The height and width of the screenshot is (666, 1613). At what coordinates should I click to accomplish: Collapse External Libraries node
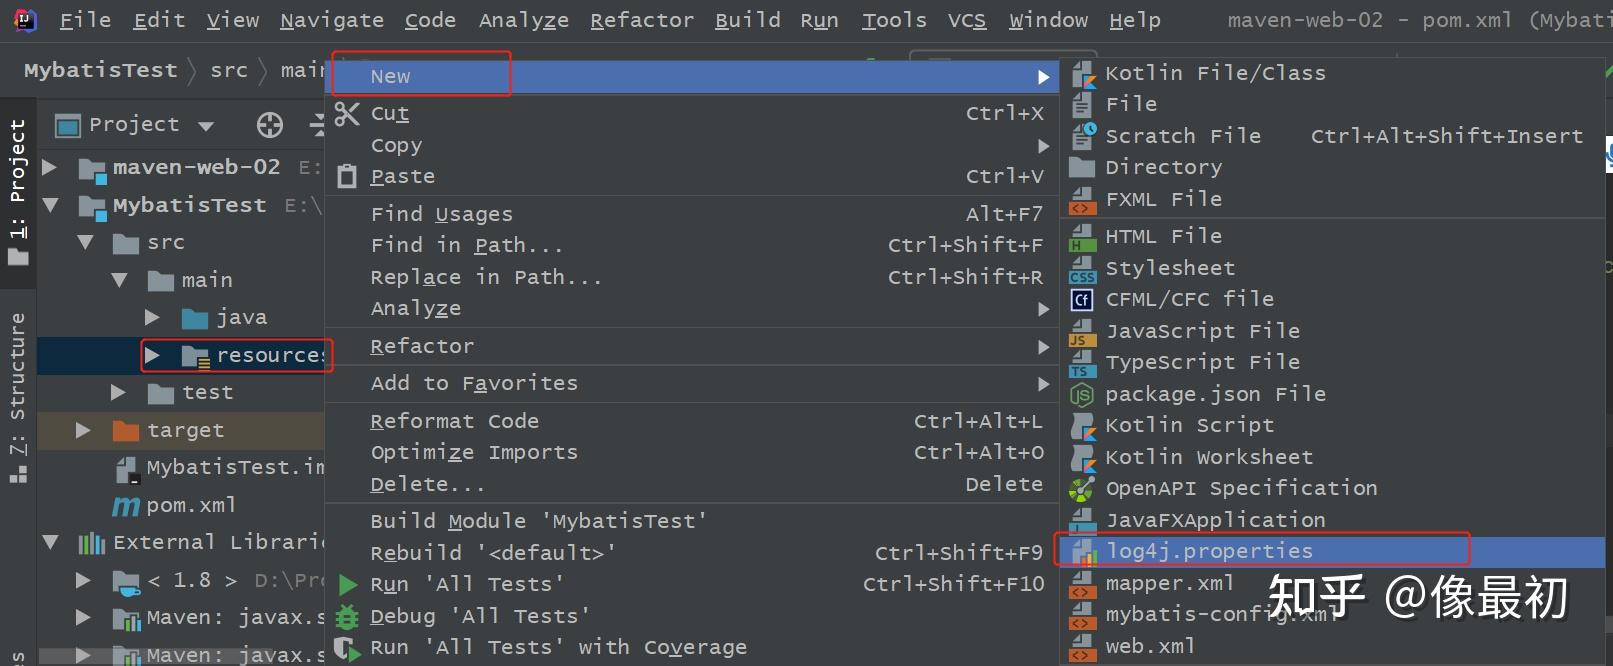51,543
